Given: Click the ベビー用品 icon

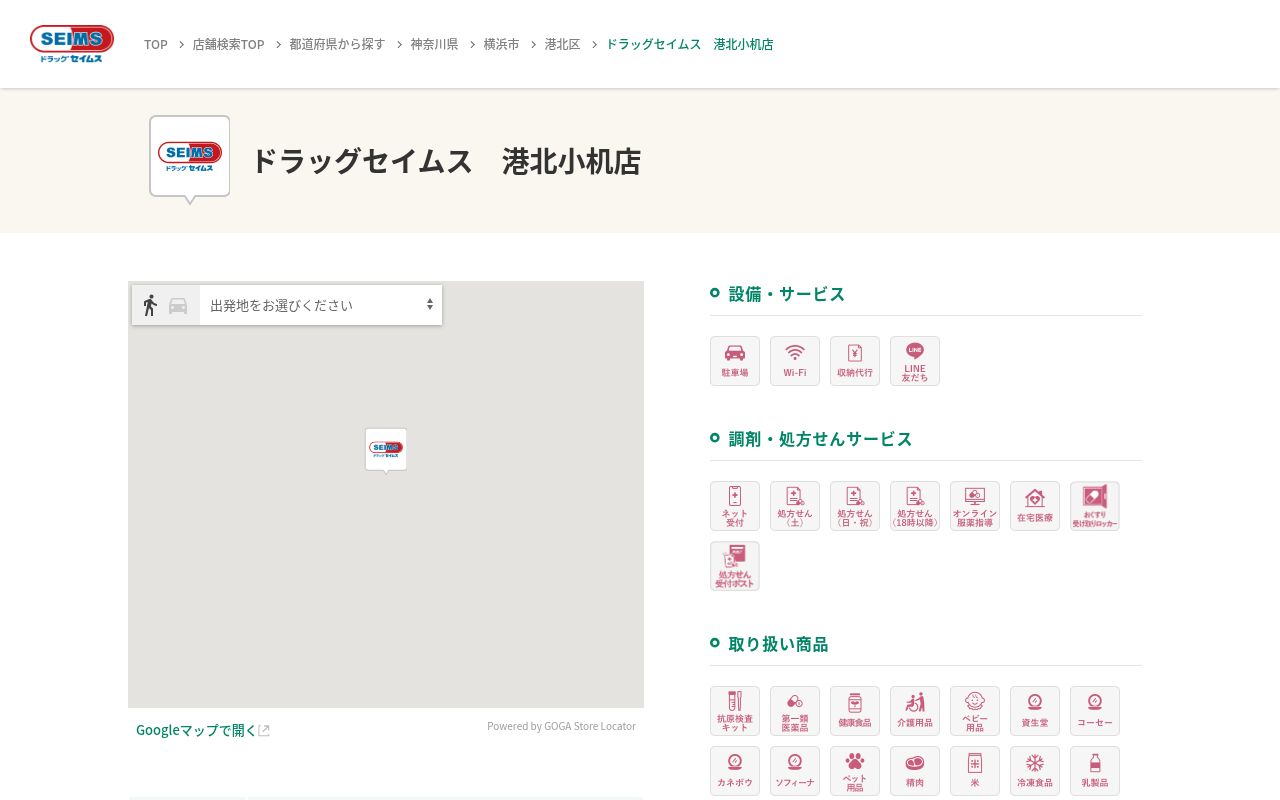Looking at the screenshot, I should (975, 711).
